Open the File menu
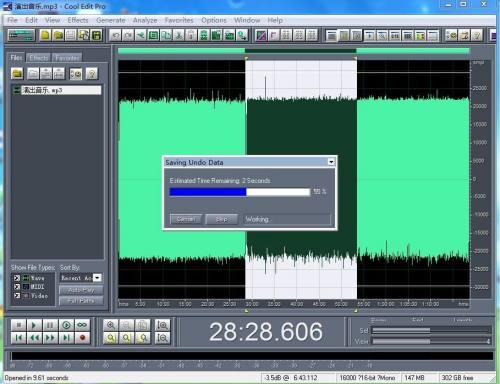This screenshot has width=500, height=384. [x=12, y=20]
